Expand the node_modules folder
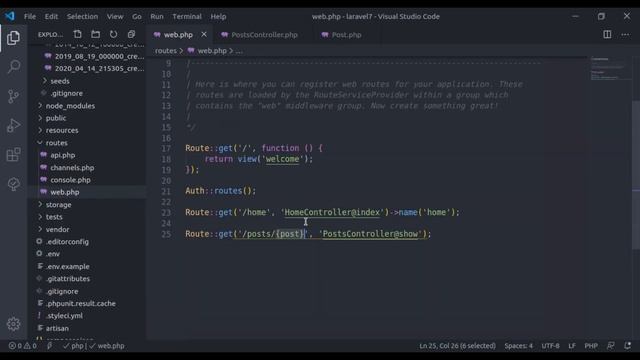Image resolution: width=640 pixels, height=360 pixels. (x=70, y=106)
